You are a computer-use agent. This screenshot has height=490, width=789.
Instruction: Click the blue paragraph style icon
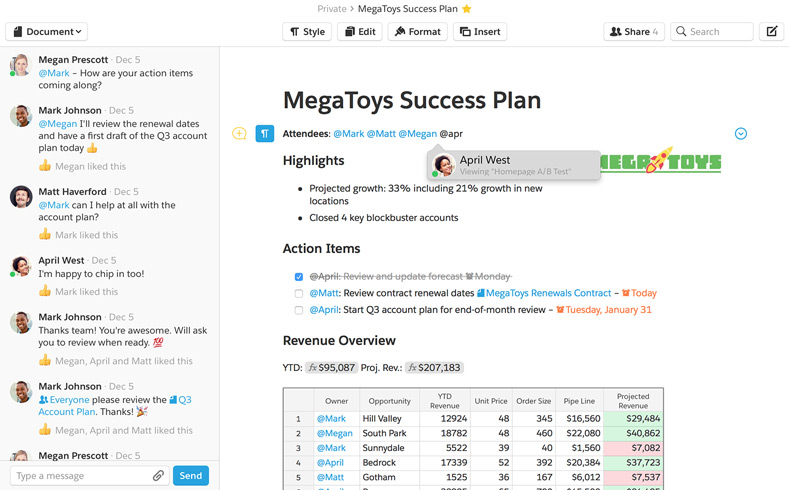coord(265,133)
